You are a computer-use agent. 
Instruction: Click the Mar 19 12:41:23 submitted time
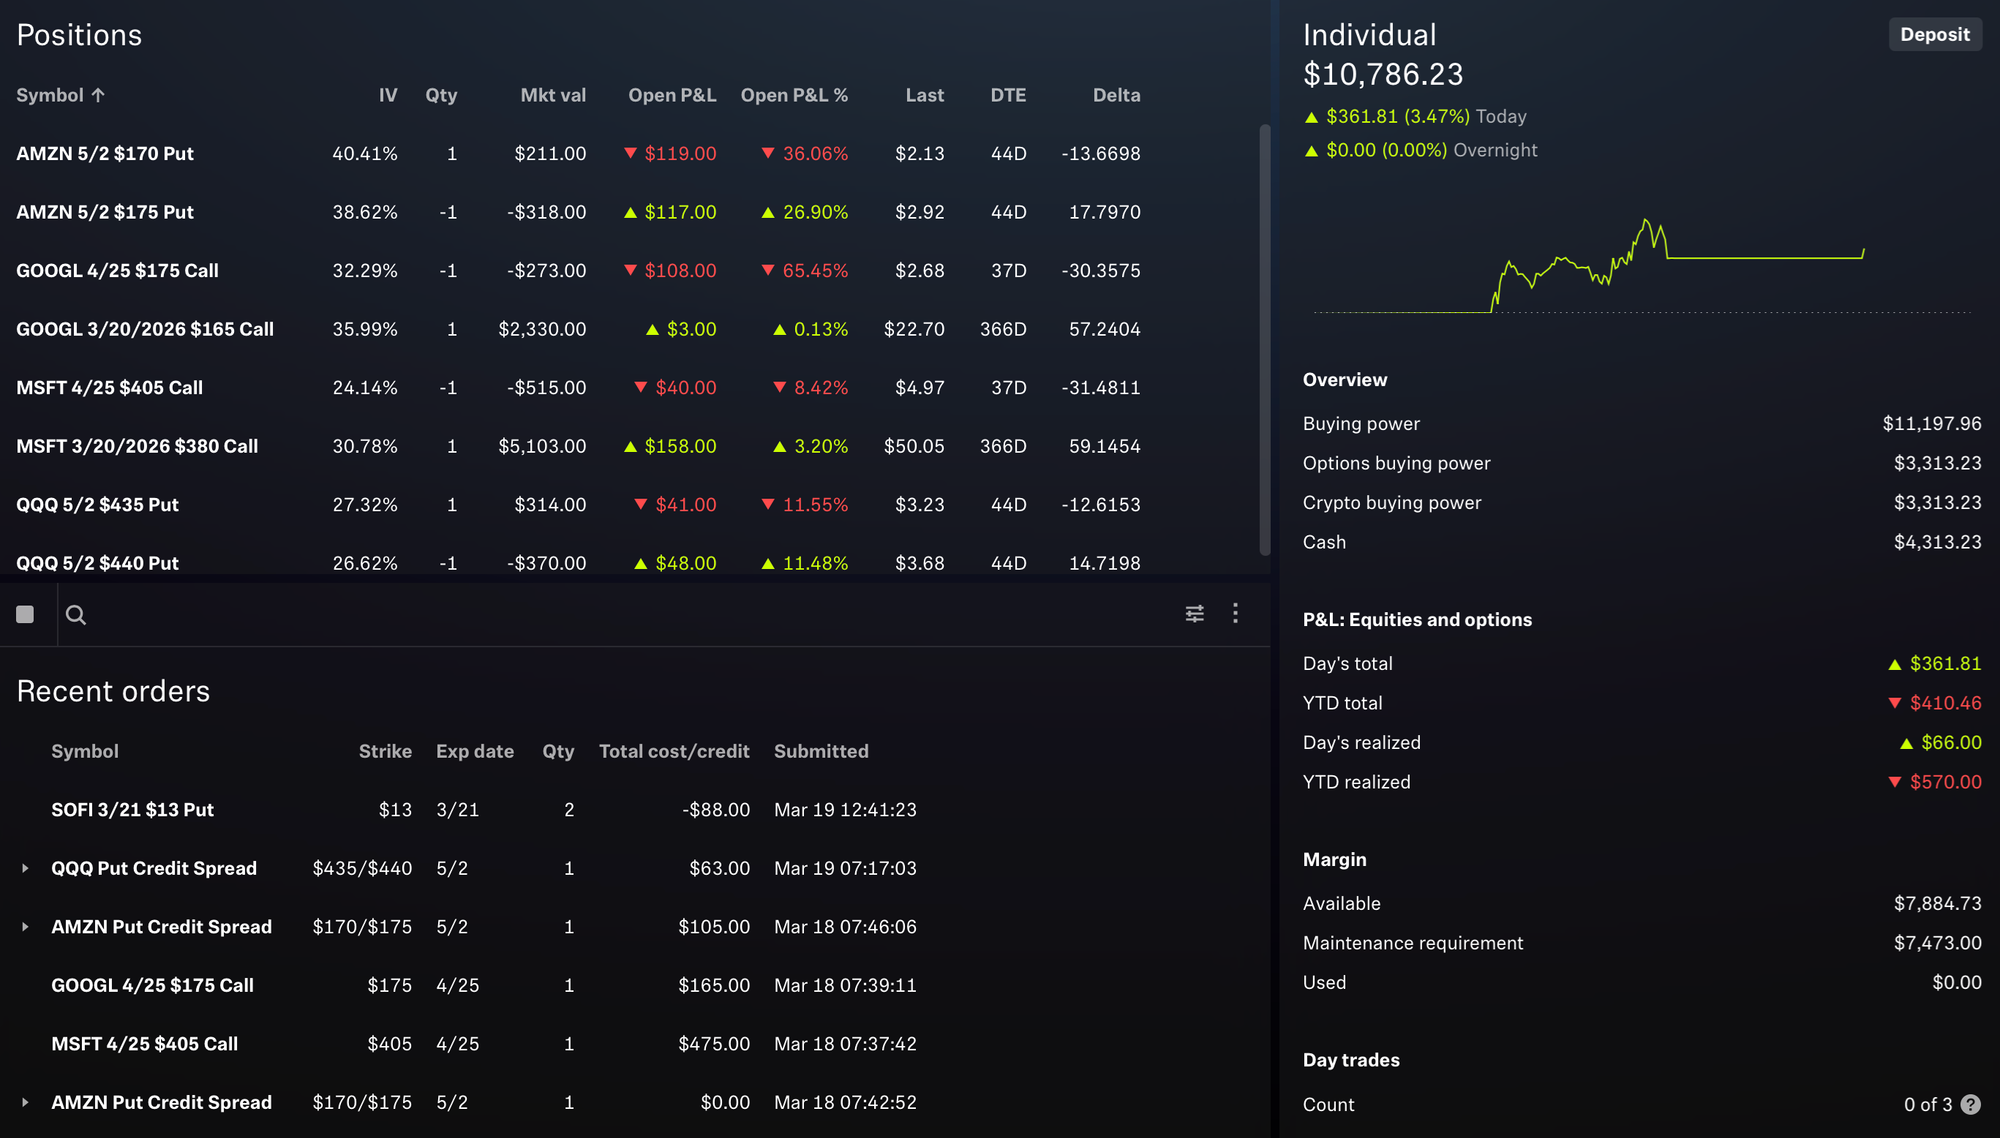(x=845, y=809)
